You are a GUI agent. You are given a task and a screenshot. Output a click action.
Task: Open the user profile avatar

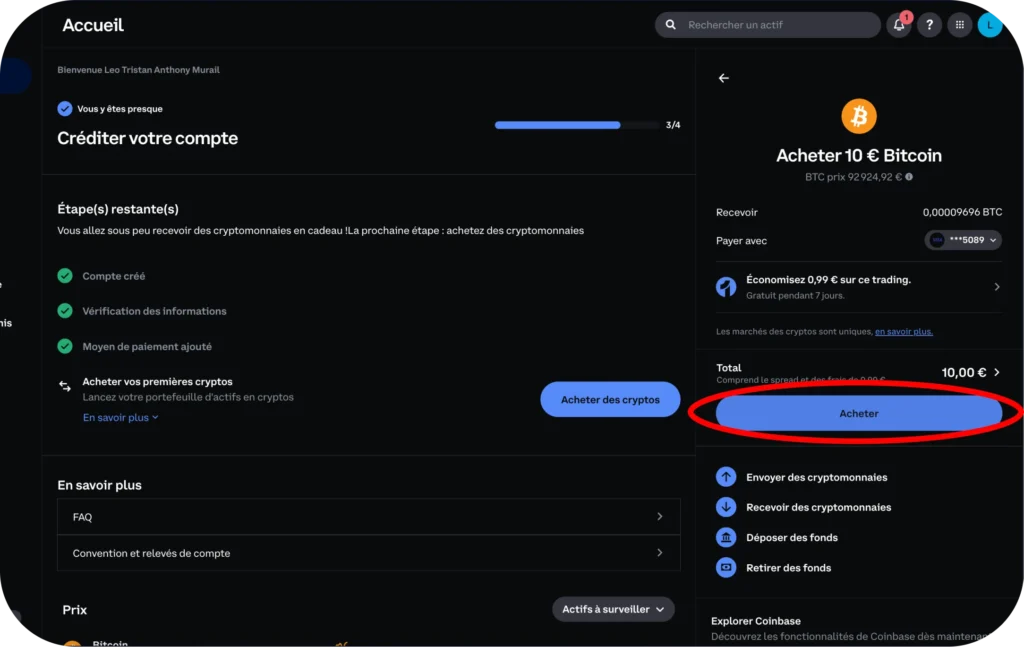coord(990,25)
